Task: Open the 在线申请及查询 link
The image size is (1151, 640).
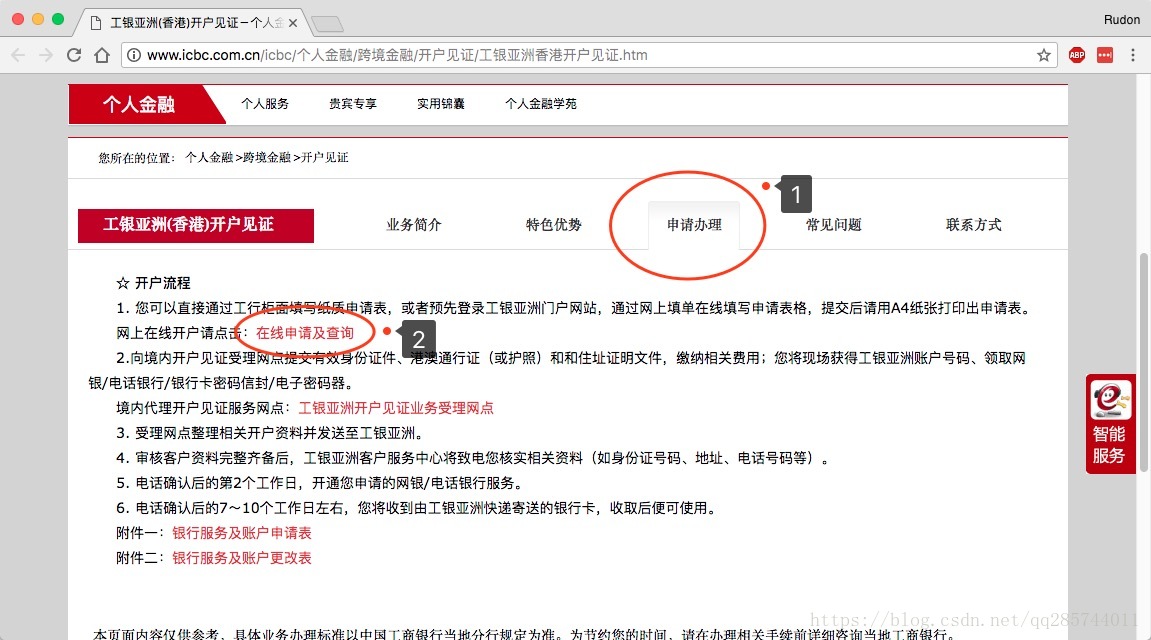Action: (305, 333)
